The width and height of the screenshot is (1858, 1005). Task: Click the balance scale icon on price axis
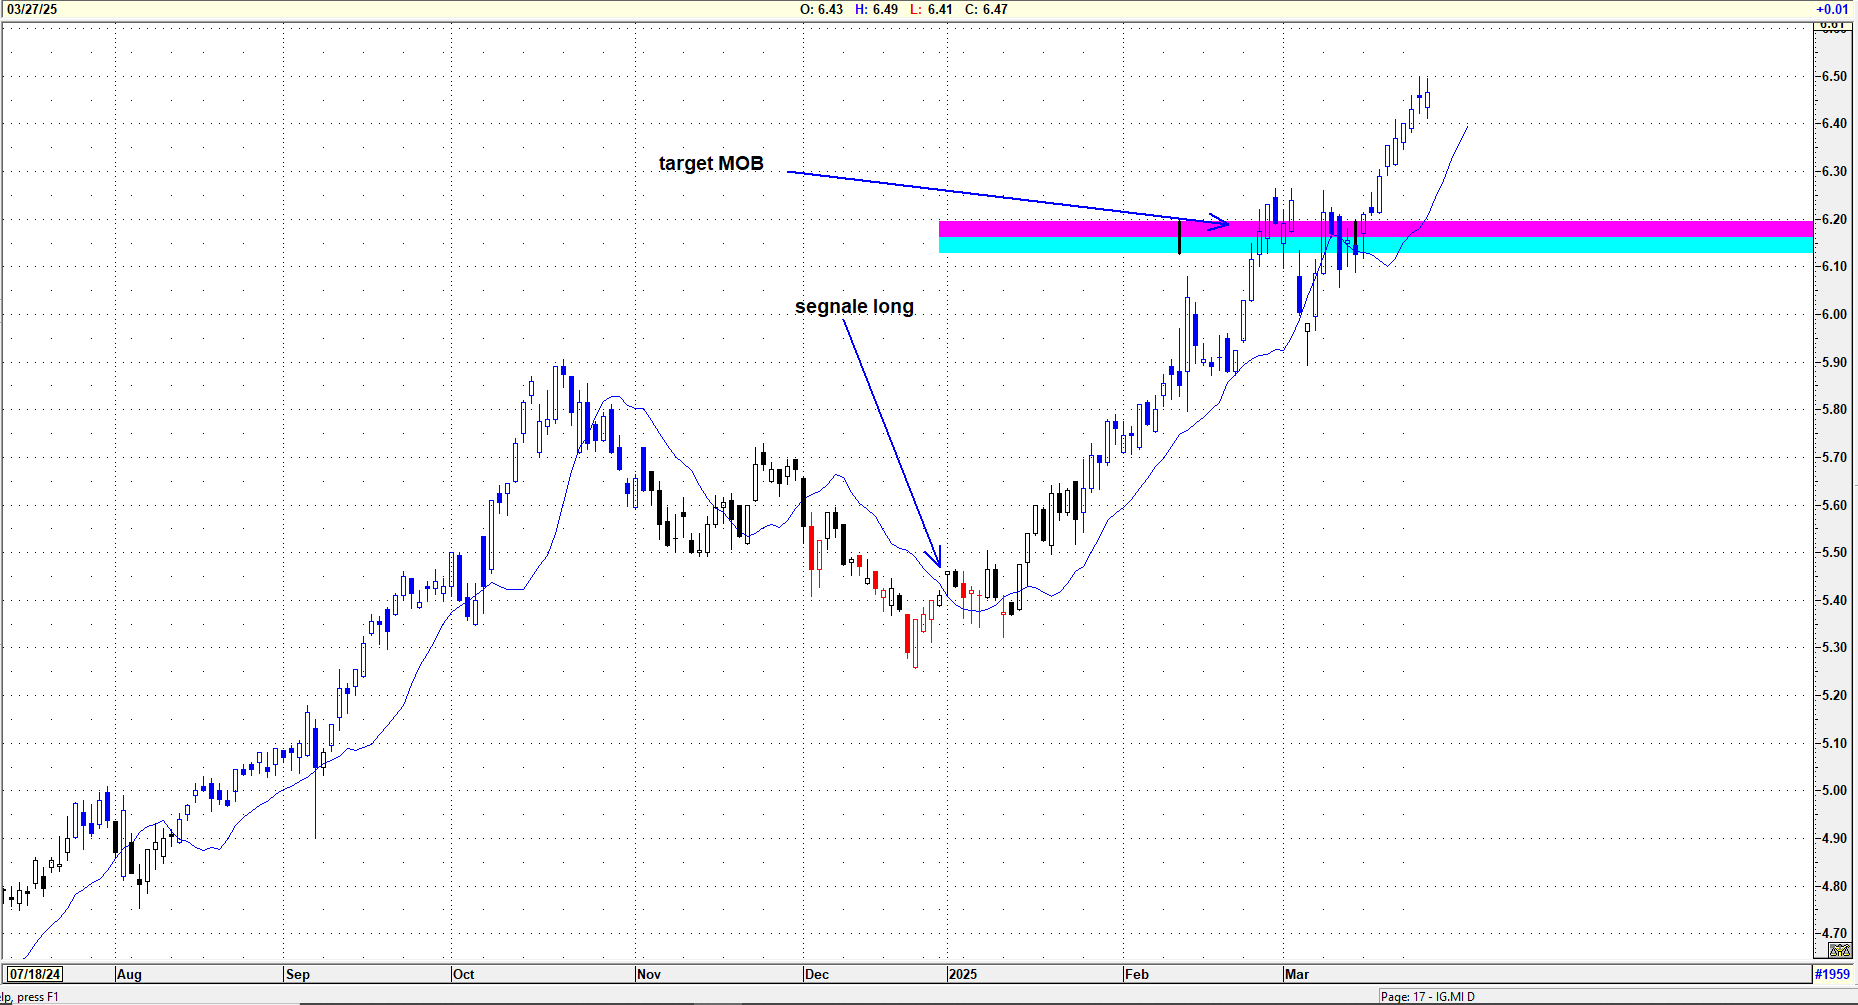click(x=1839, y=951)
